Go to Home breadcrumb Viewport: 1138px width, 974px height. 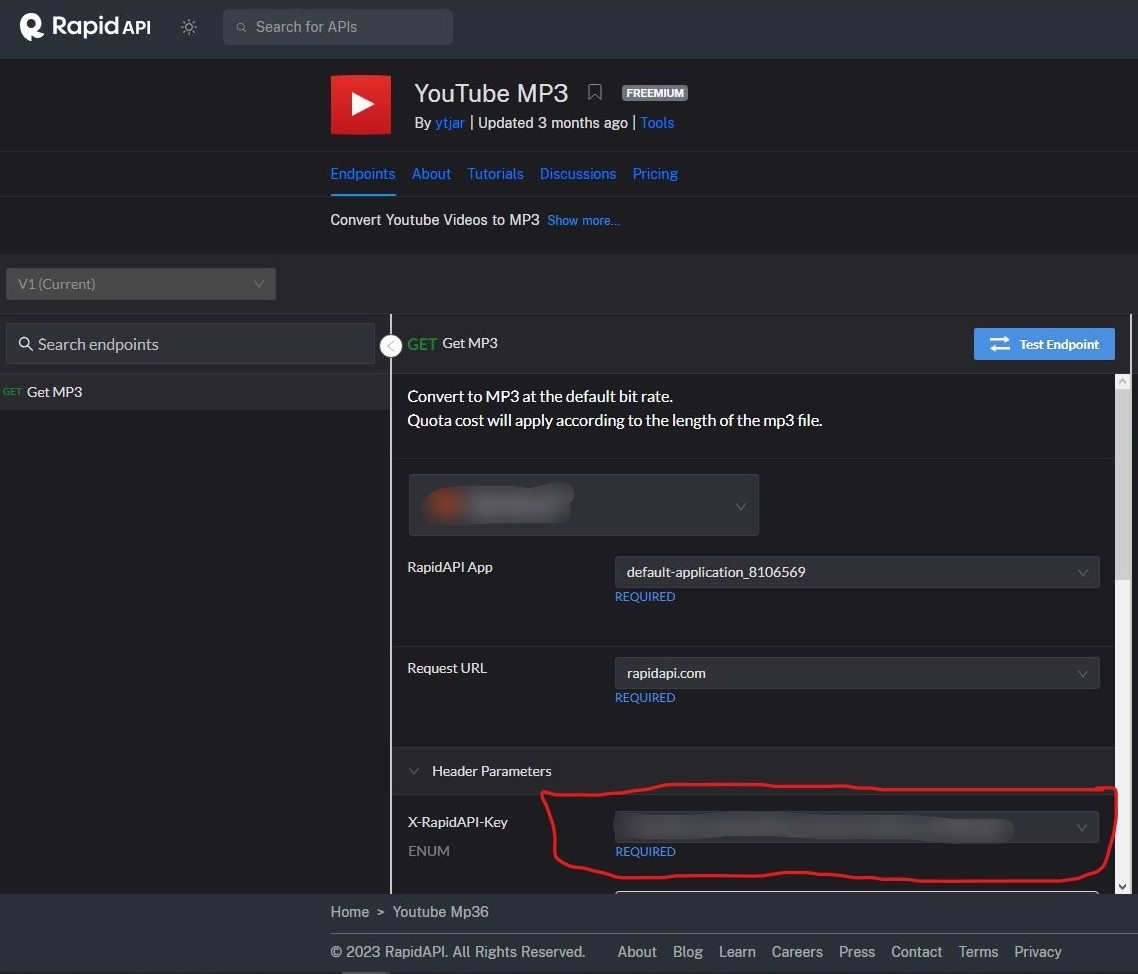pos(350,912)
